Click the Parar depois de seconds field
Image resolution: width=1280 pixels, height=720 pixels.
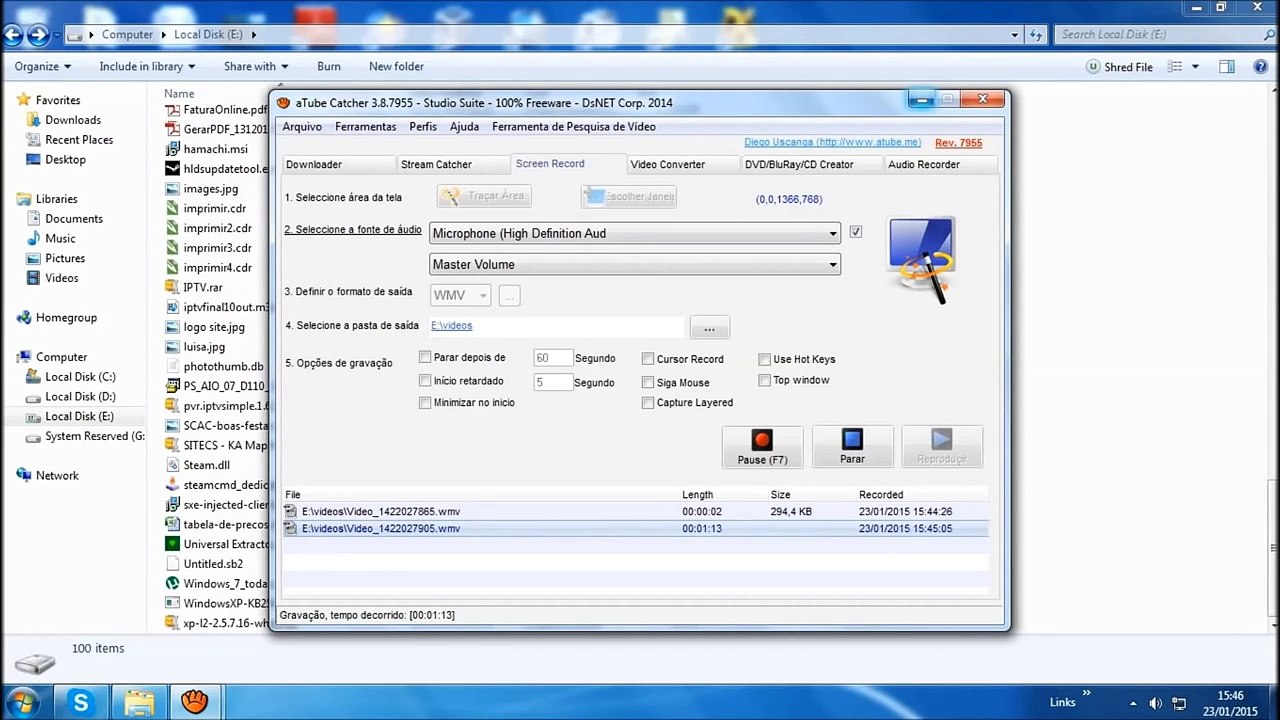[553, 358]
